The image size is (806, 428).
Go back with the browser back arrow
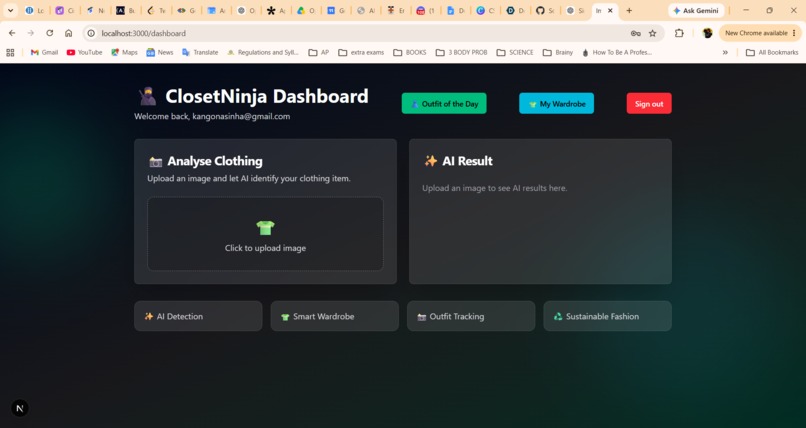(12, 33)
